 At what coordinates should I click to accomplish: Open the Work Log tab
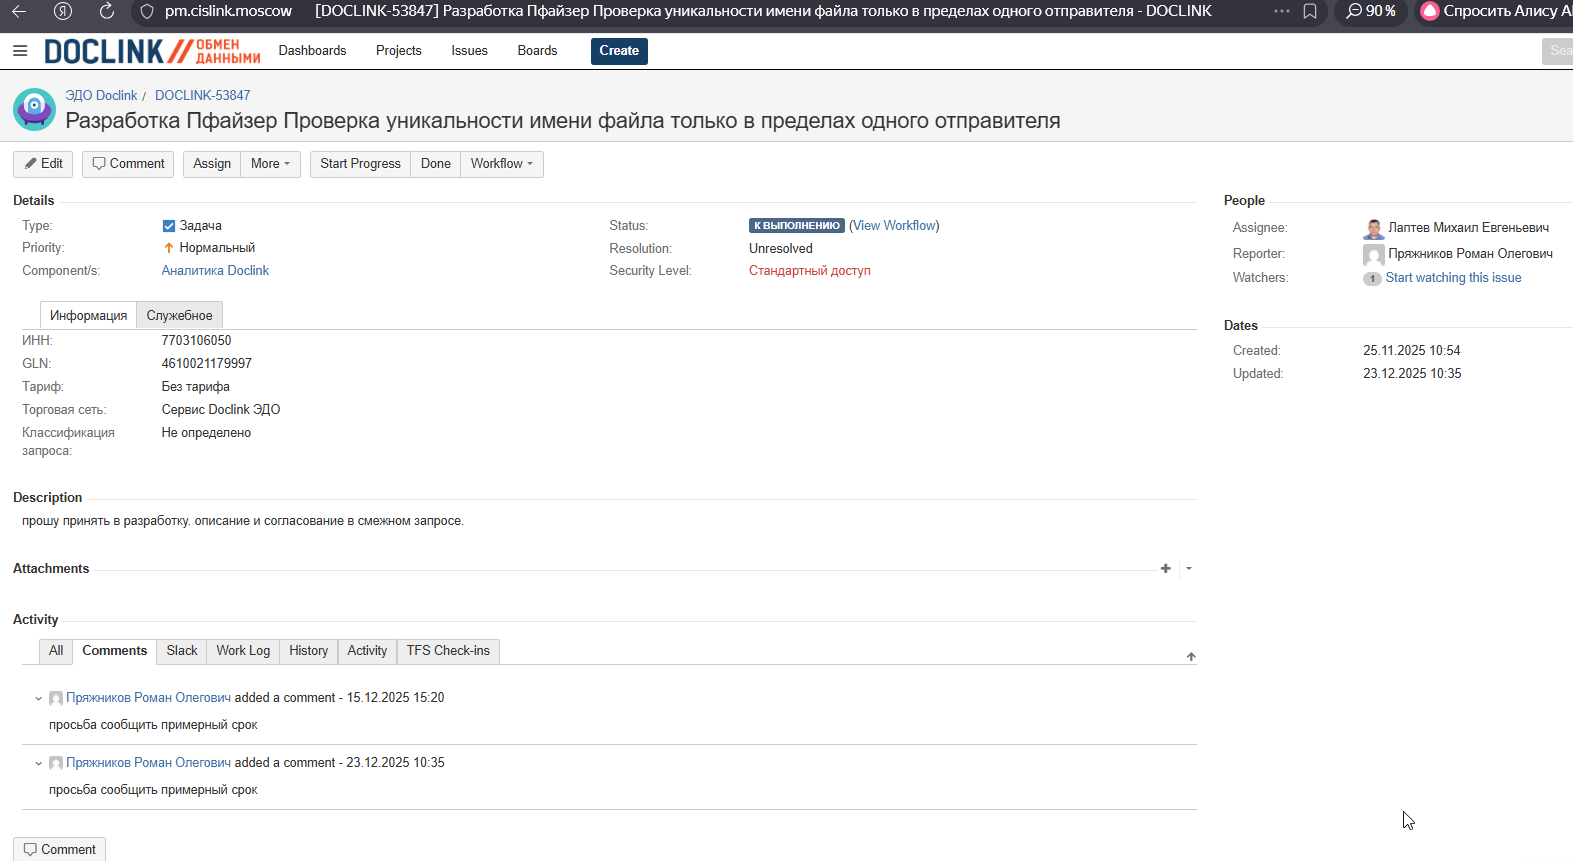click(x=243, y=651)
